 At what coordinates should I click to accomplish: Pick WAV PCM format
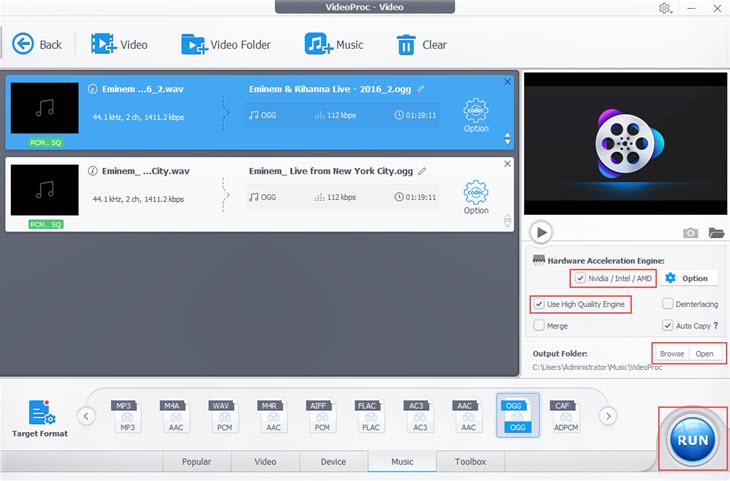click(224, 416)
